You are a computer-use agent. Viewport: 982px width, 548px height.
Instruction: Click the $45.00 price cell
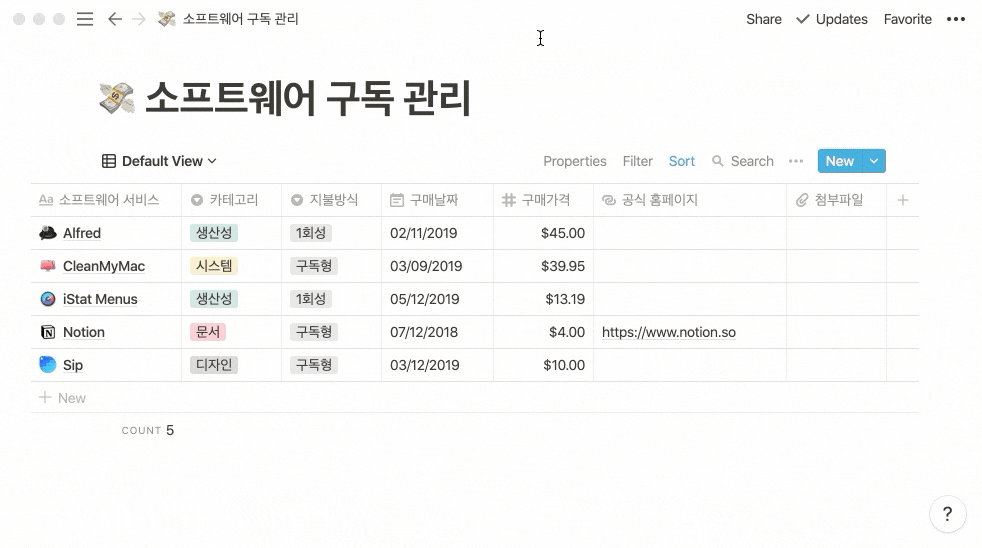[544, 233]
